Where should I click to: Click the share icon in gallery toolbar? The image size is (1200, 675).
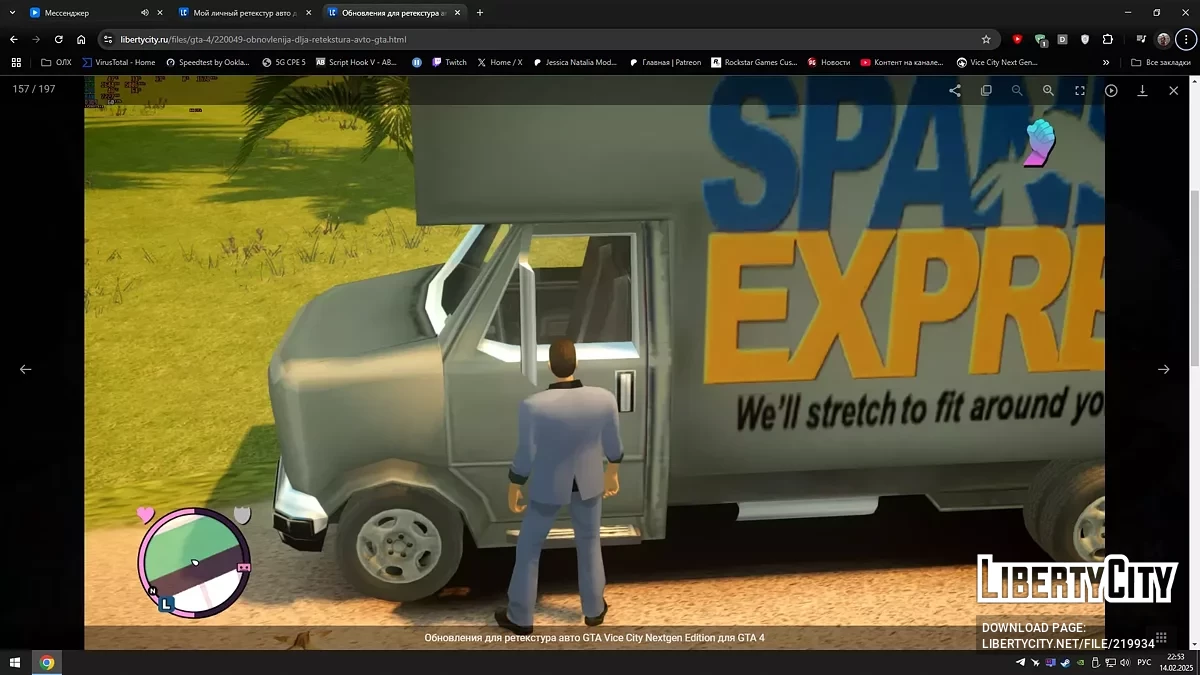point(955,90)
